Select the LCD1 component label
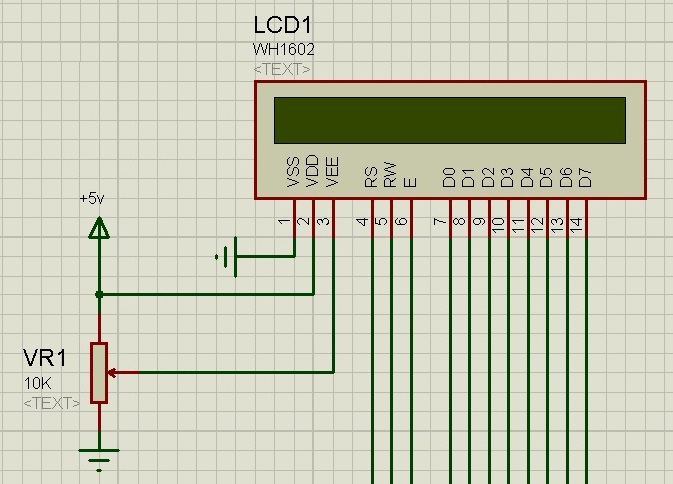 click(x=282, y=25)
